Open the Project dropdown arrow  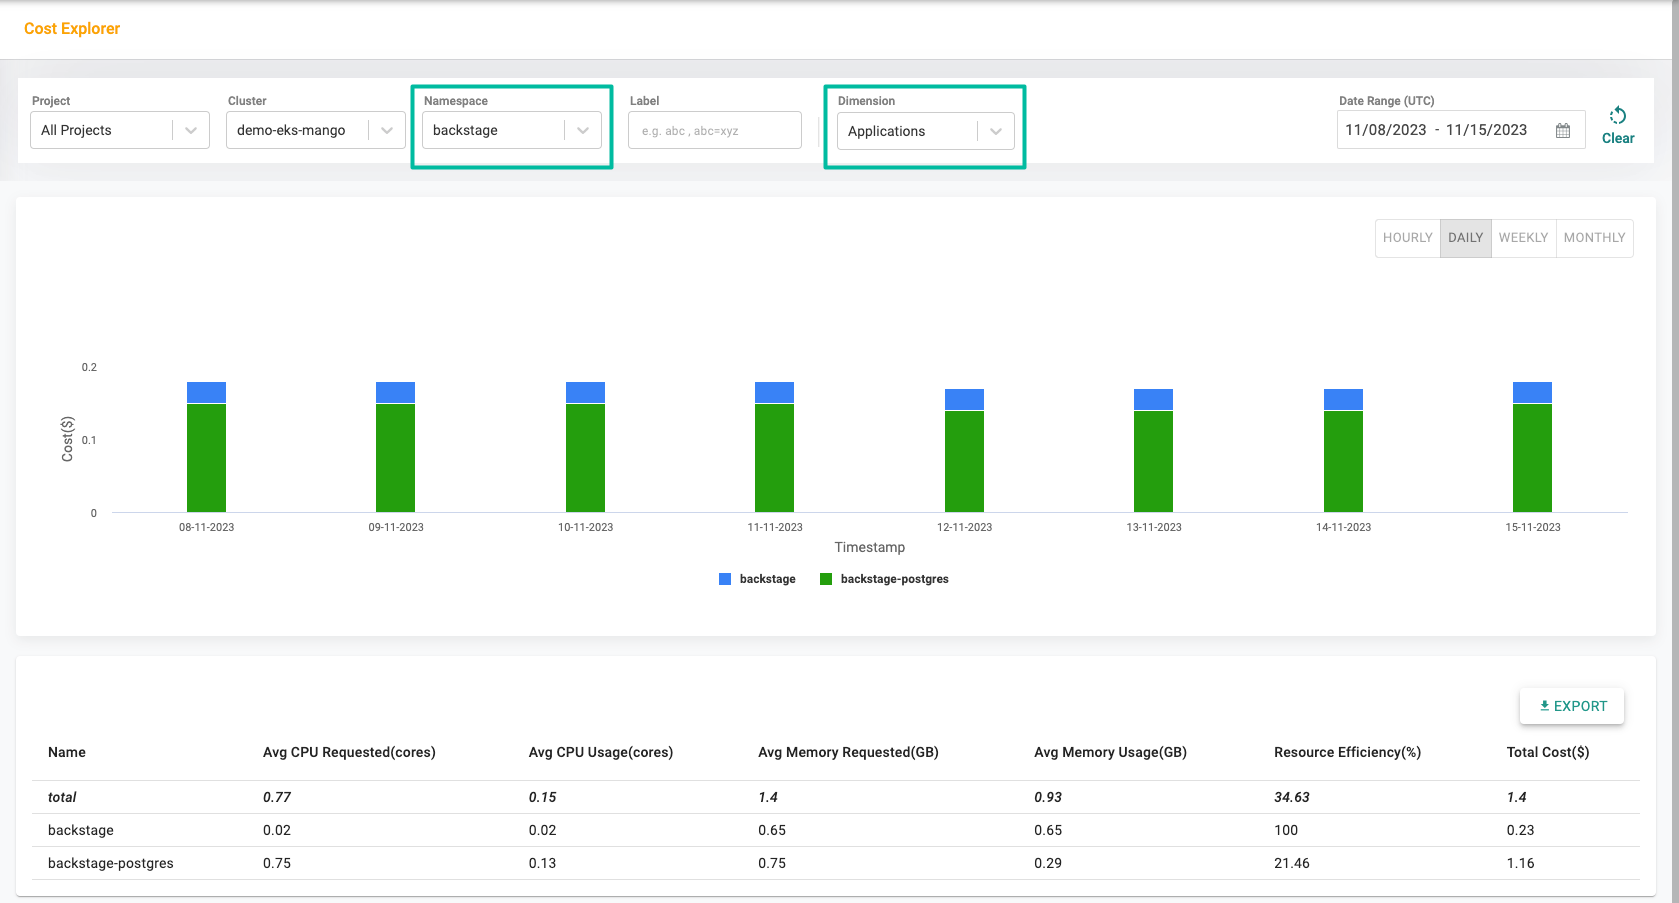pos(191,130)
